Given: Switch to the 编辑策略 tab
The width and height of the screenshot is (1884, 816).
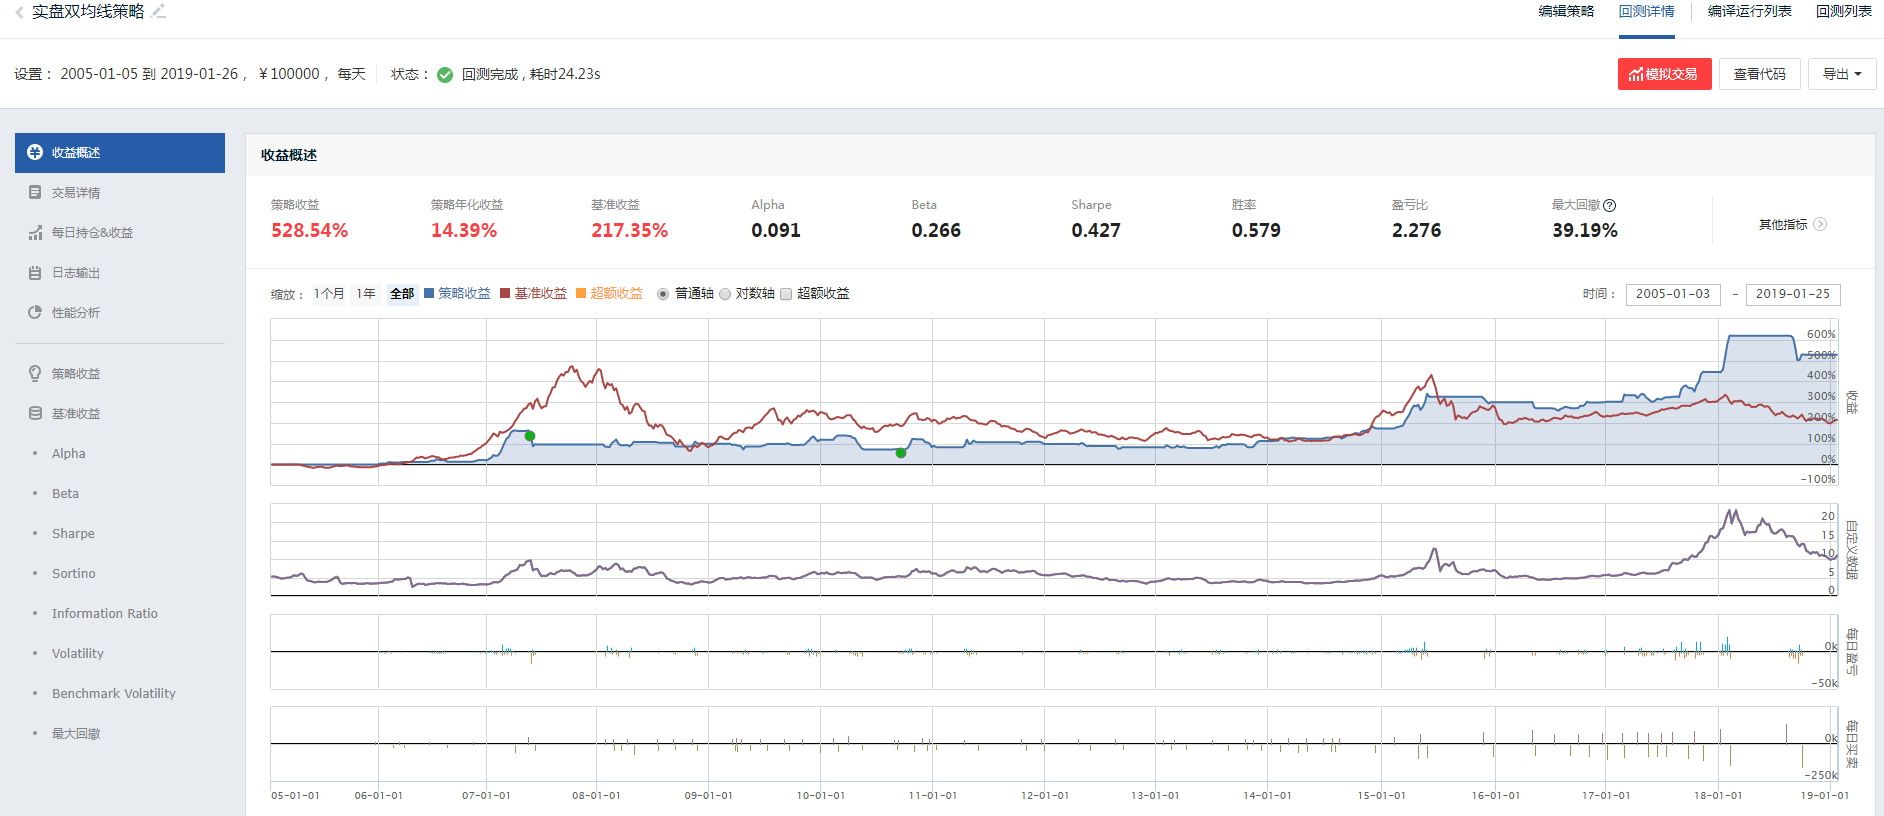Looking at the screenshot, I should [1566, 12].
